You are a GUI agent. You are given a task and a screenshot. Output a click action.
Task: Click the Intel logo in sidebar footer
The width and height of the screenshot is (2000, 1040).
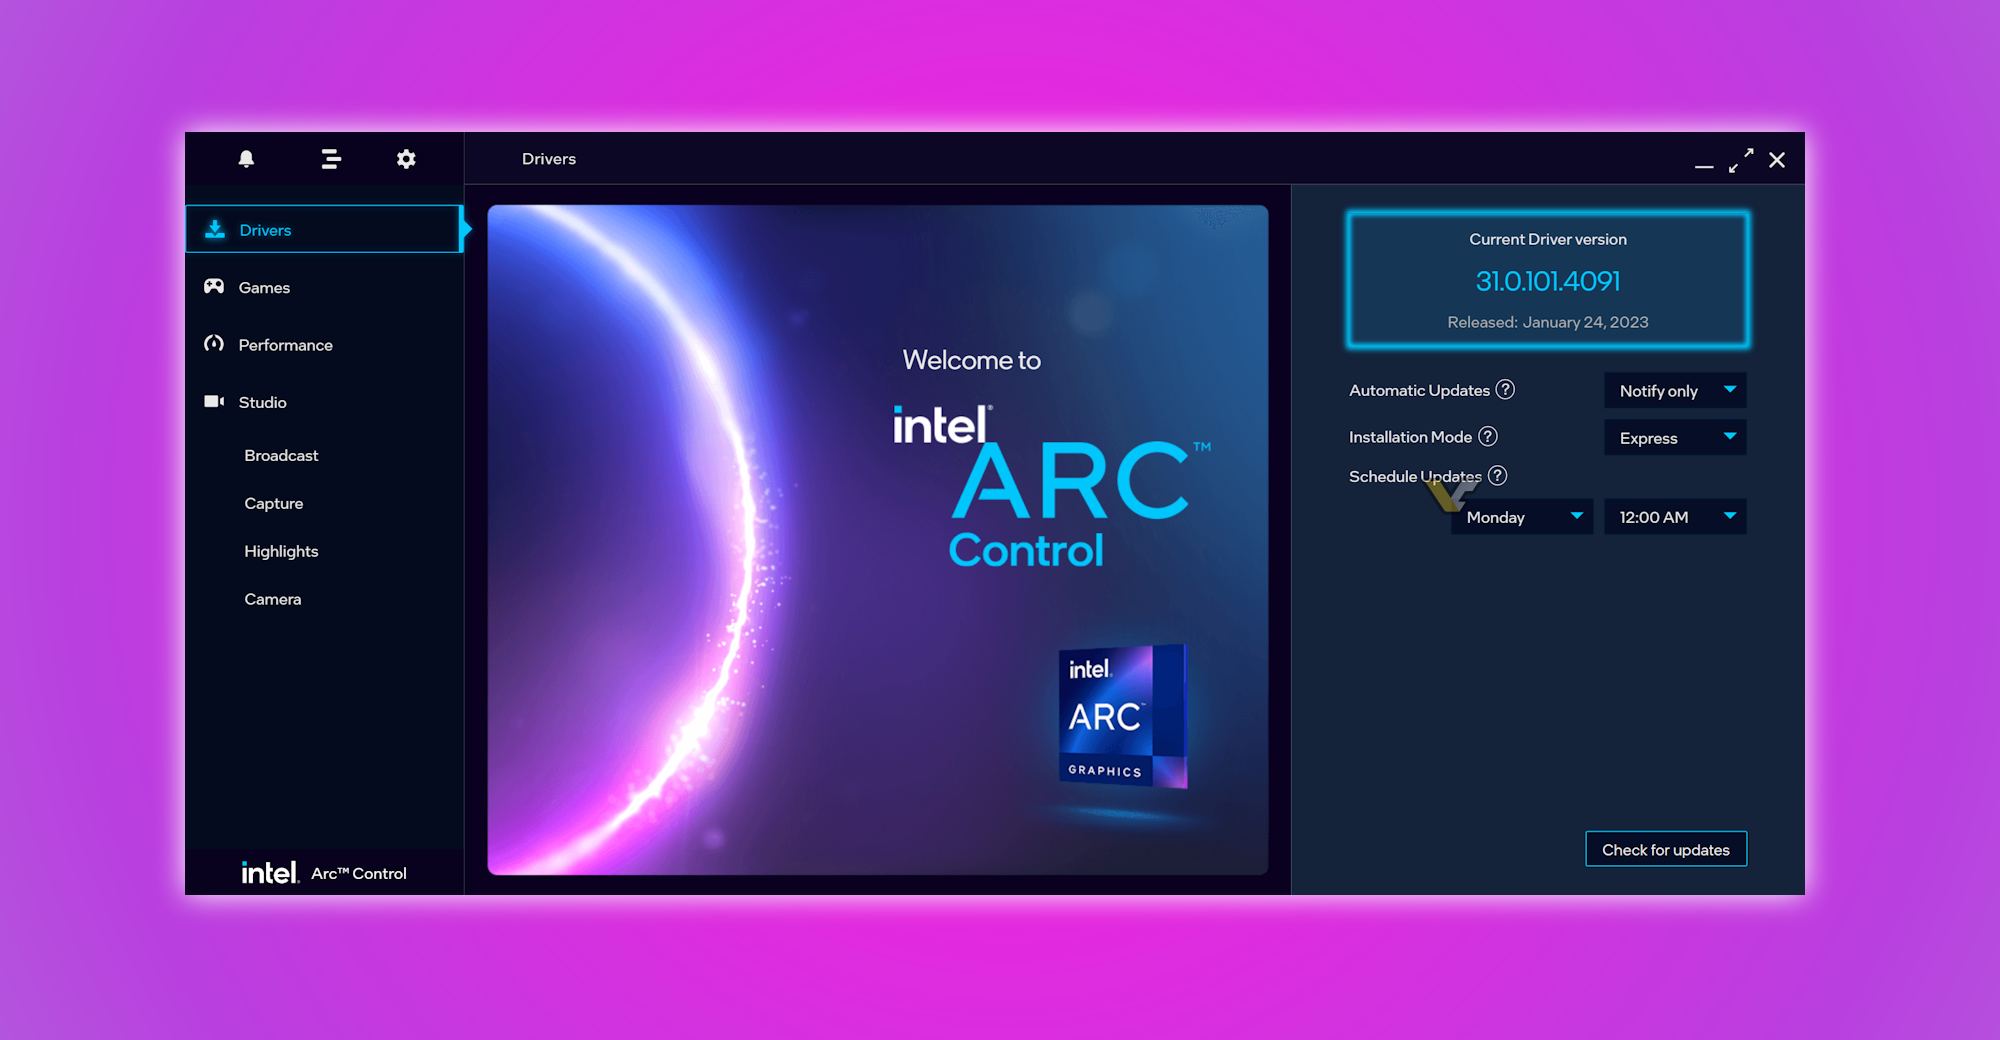270,873
